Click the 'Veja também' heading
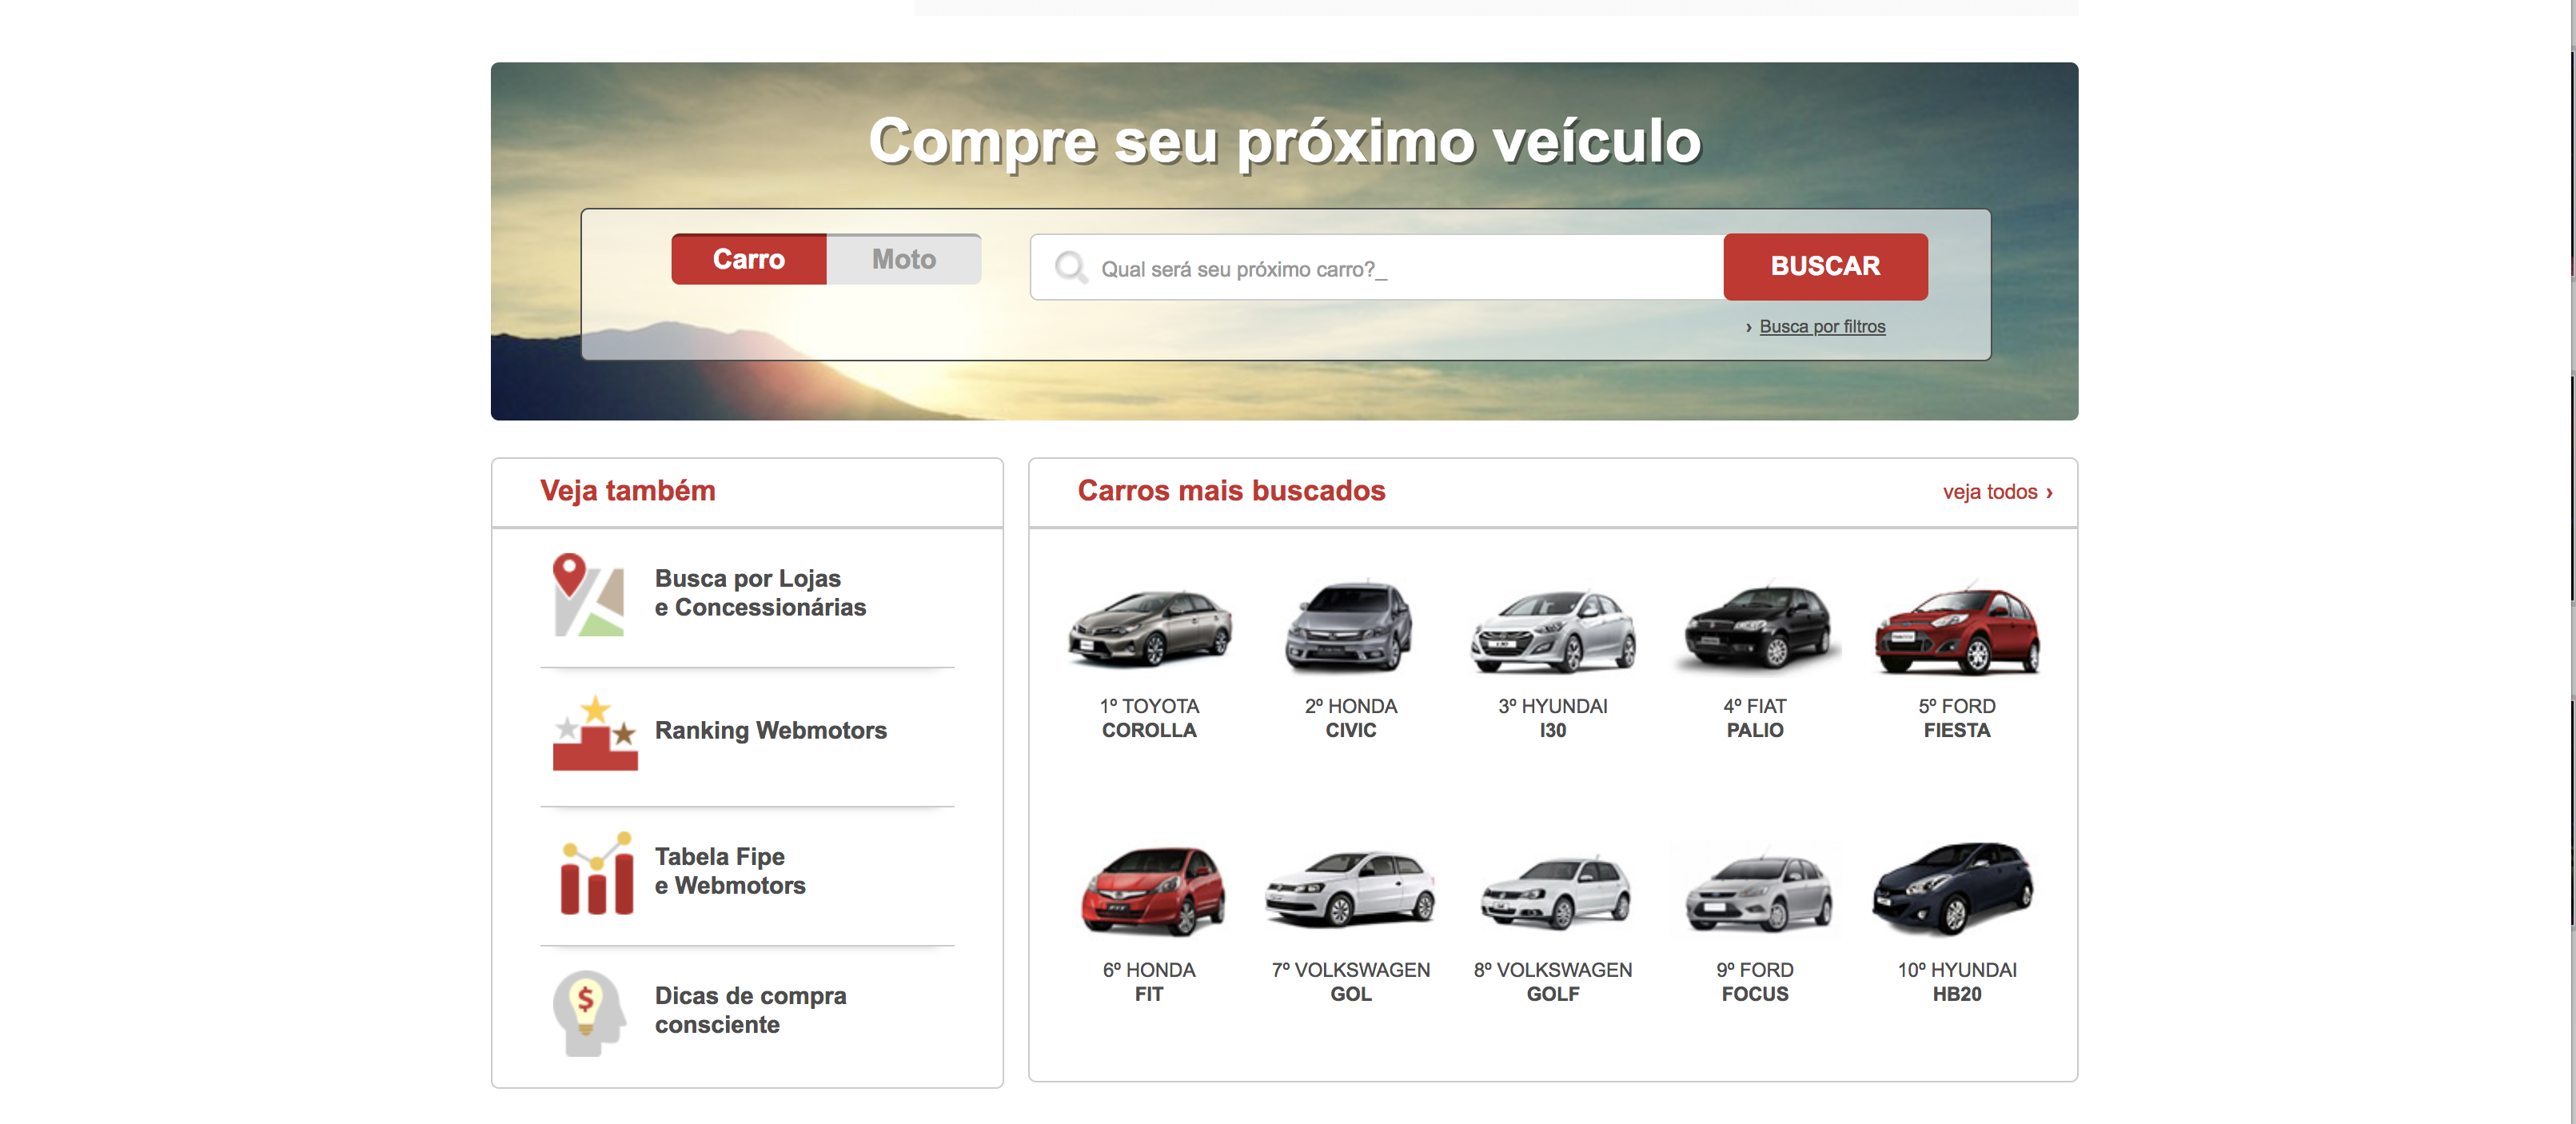Image resolution: width=2576 pixels, height=1124 pixels. (x=627, y=491)
